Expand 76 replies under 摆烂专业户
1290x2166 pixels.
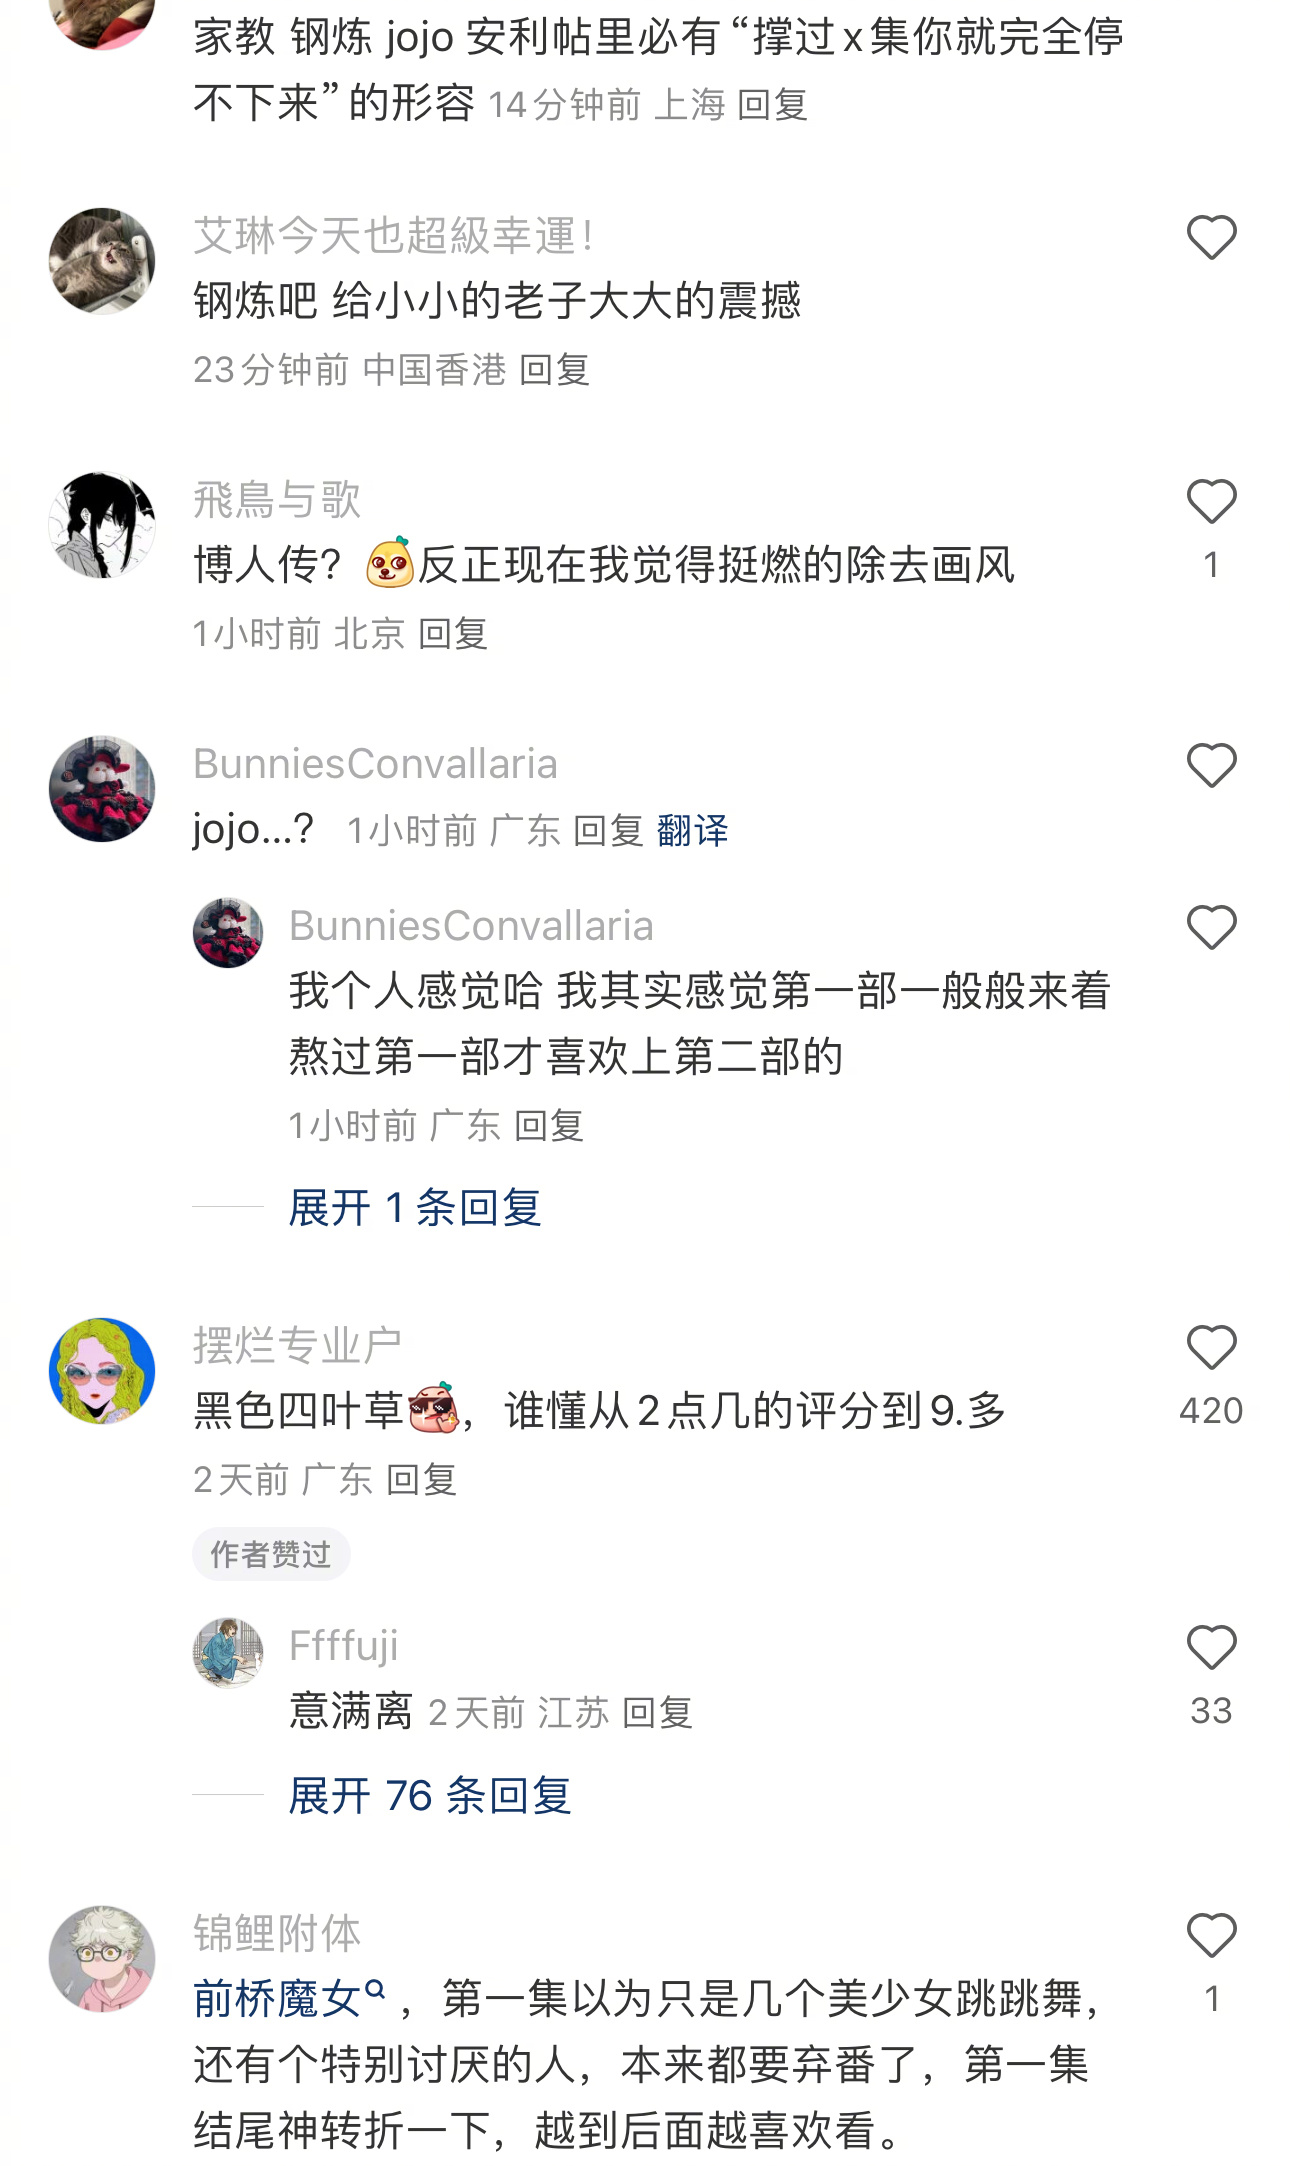430,1796
